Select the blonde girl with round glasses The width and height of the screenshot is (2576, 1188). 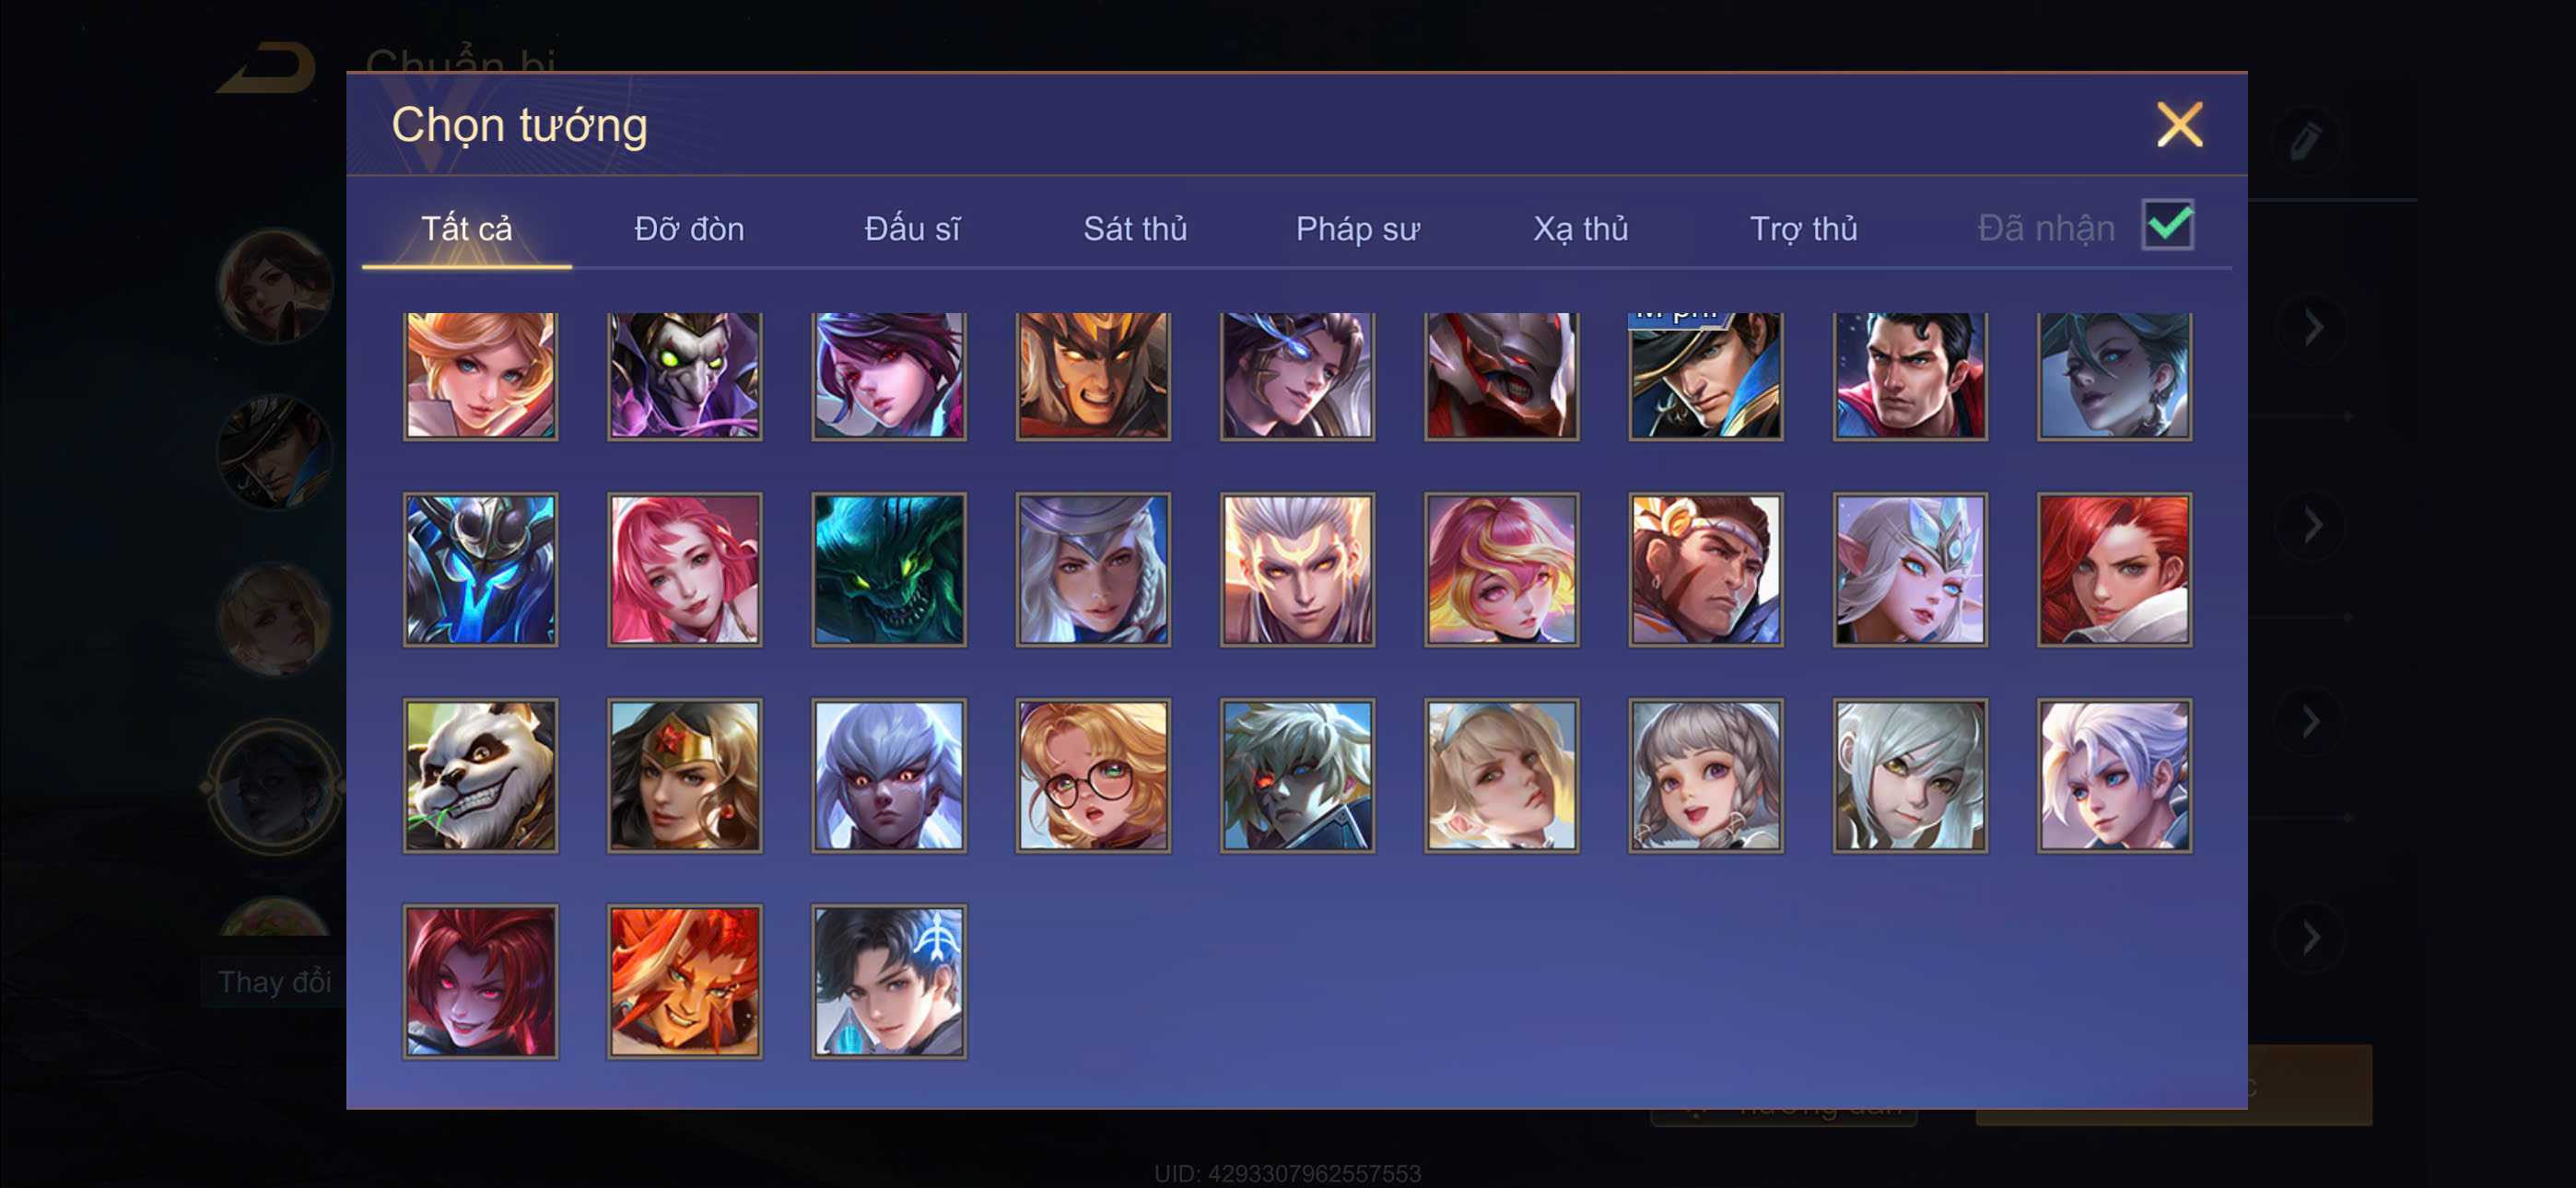tap(1093, 775)
